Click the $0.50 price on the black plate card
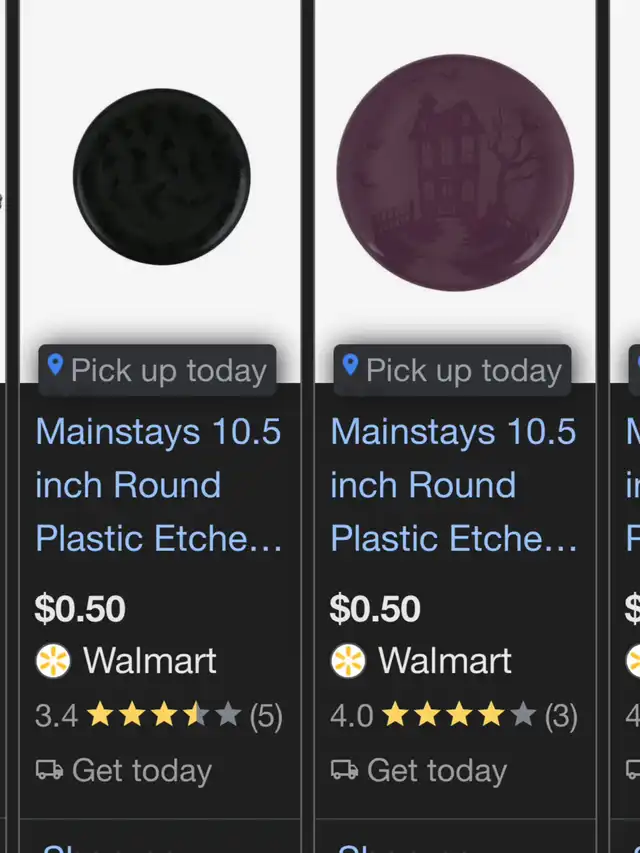This screenshot has width=640, height=853. click(80, 609)
